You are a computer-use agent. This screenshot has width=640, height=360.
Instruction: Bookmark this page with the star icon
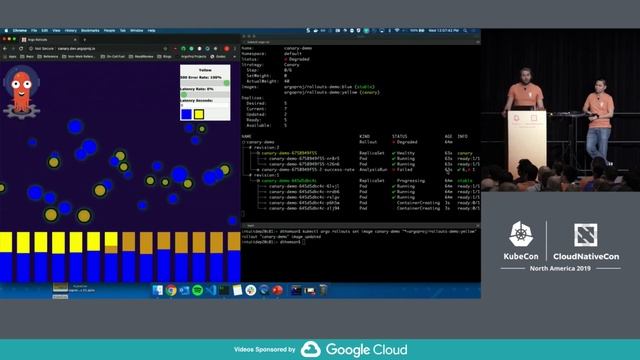tap(165, 49)
